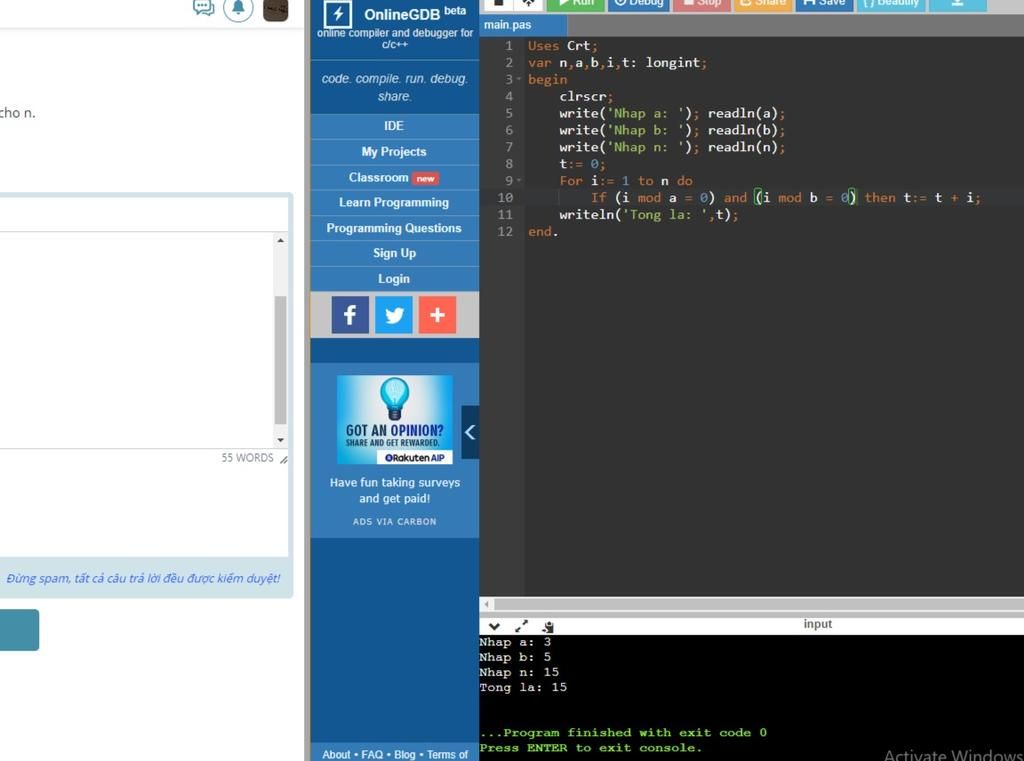Open the notification bell

click(238, 8)
